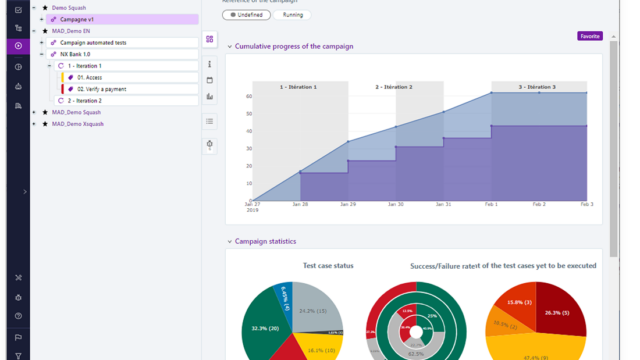
Task: Click the Test case status chart title
Action: point(328,266)
